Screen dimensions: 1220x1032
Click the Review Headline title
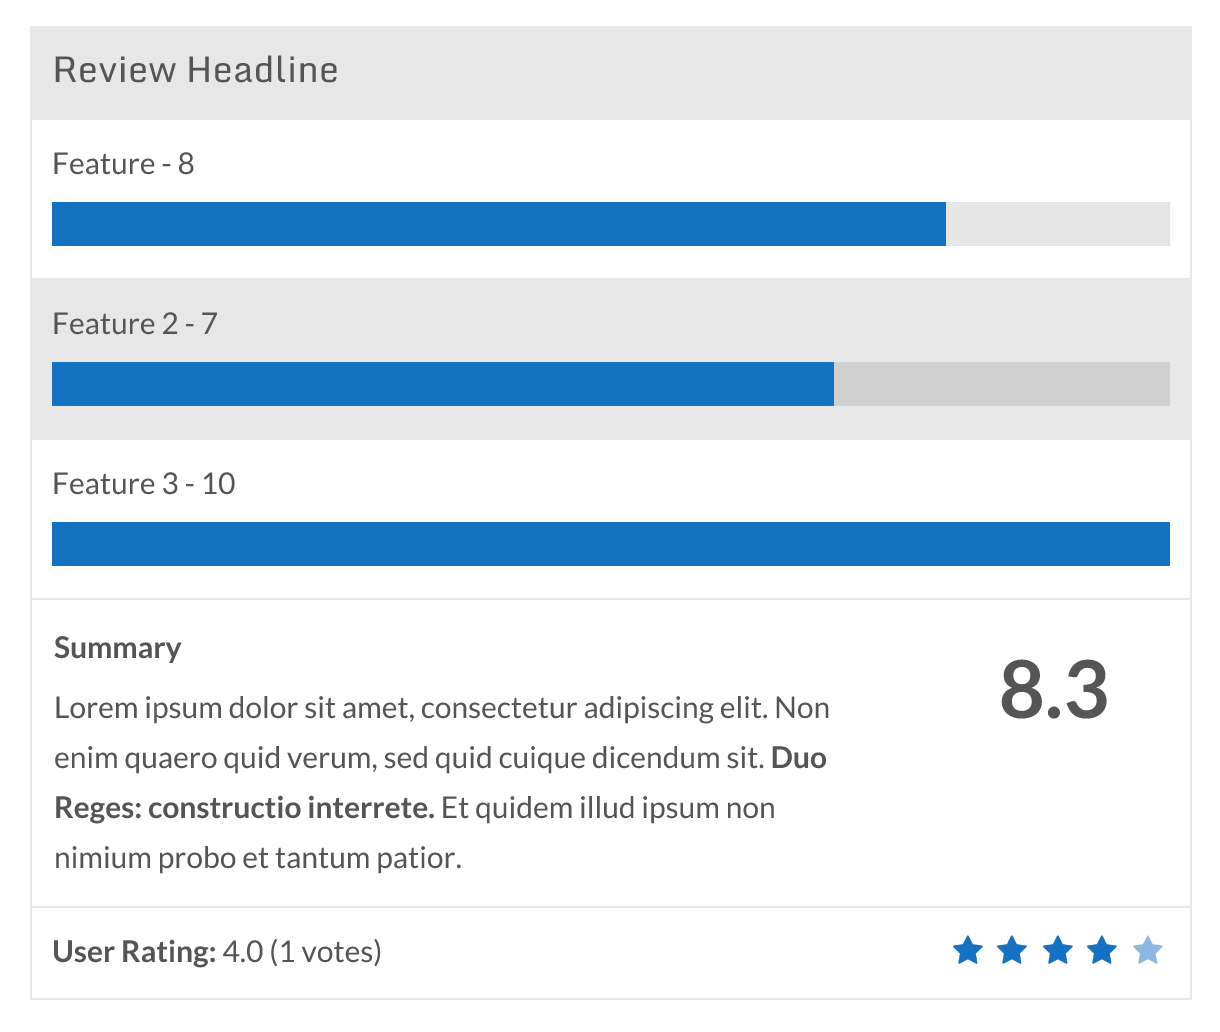point(196,70)
